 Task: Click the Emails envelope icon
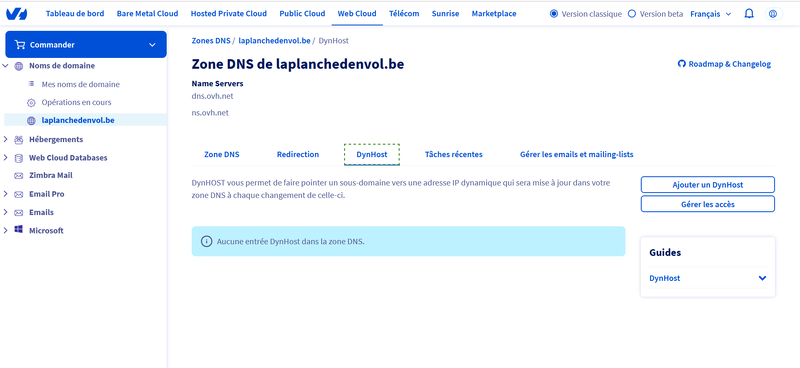pos(19,212)
